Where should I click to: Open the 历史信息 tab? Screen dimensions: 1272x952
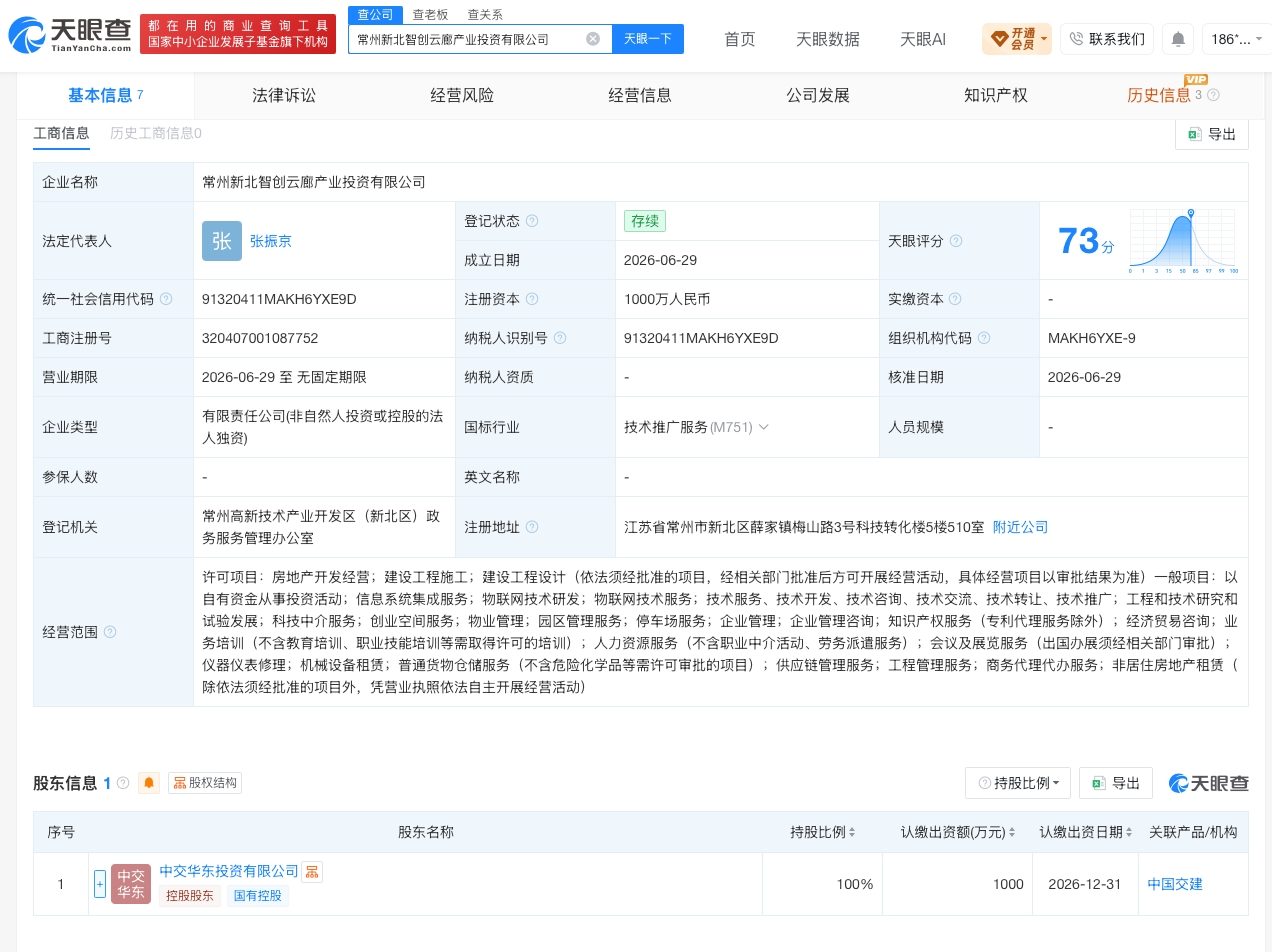[x=1159, y=95]
